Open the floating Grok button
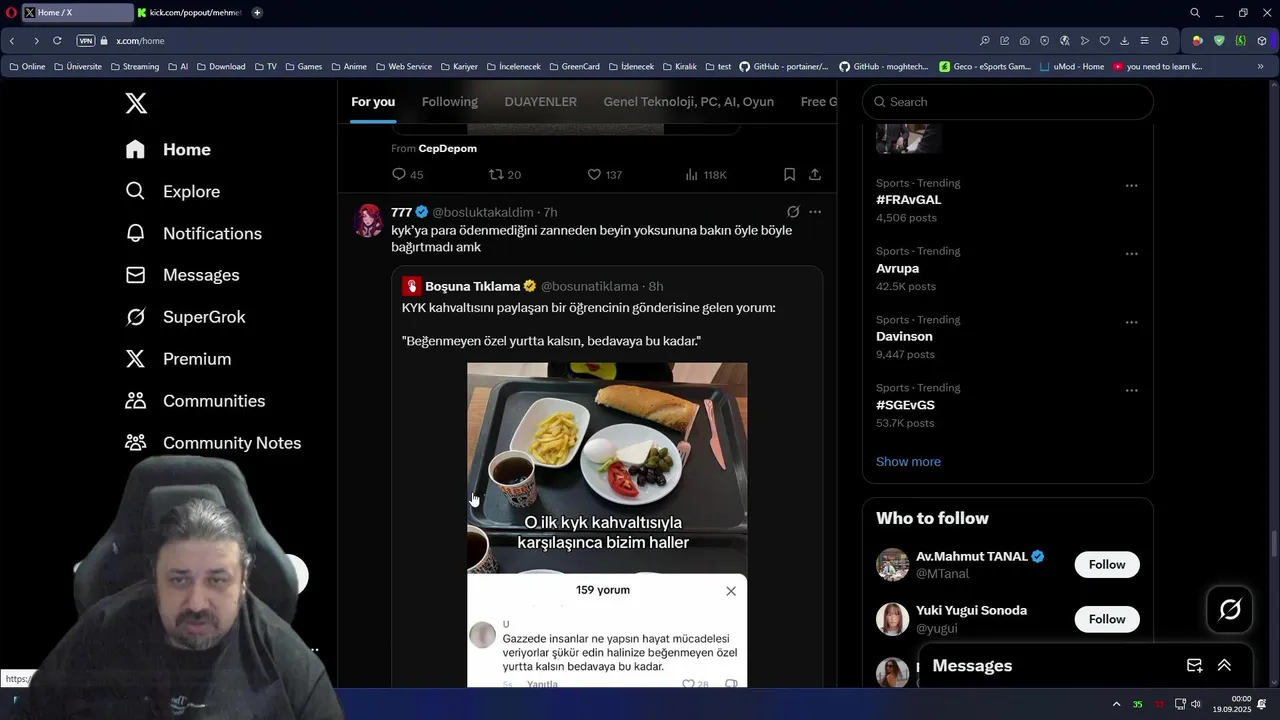 tap(1230, 609)
